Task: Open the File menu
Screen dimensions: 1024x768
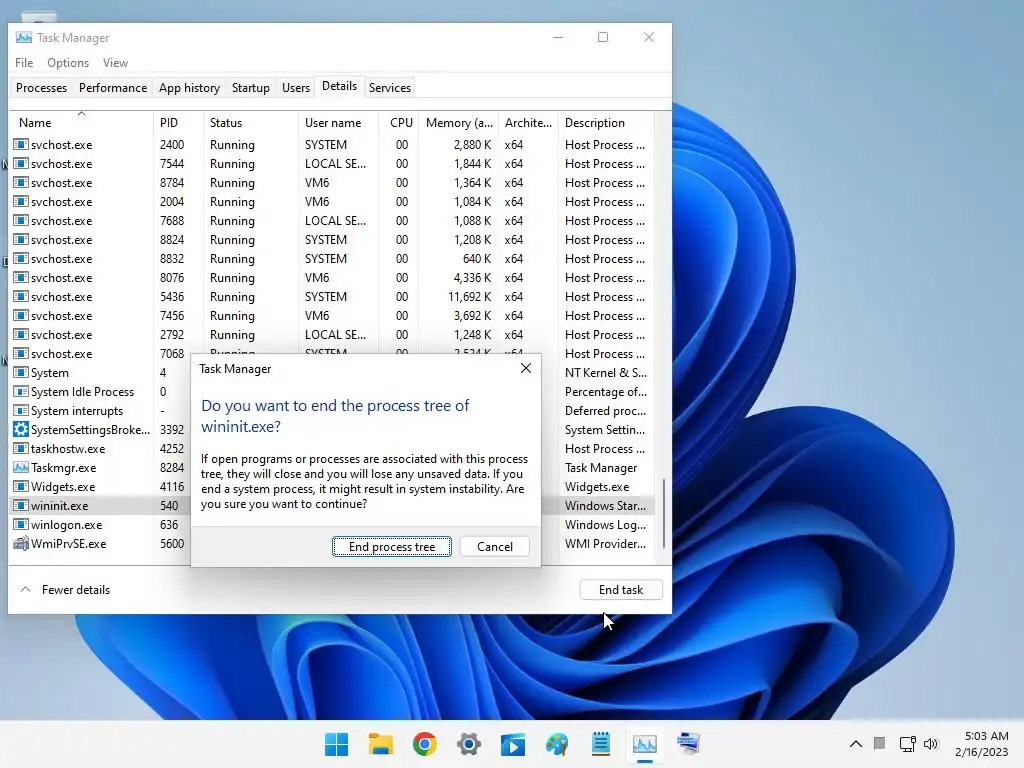Action: point(24,63)
